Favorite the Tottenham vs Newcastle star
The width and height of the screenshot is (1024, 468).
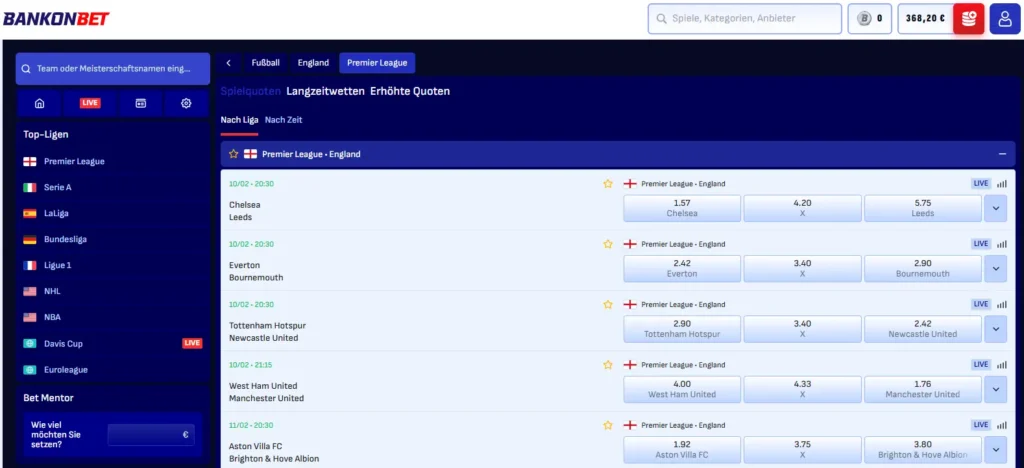click(608, 305)
